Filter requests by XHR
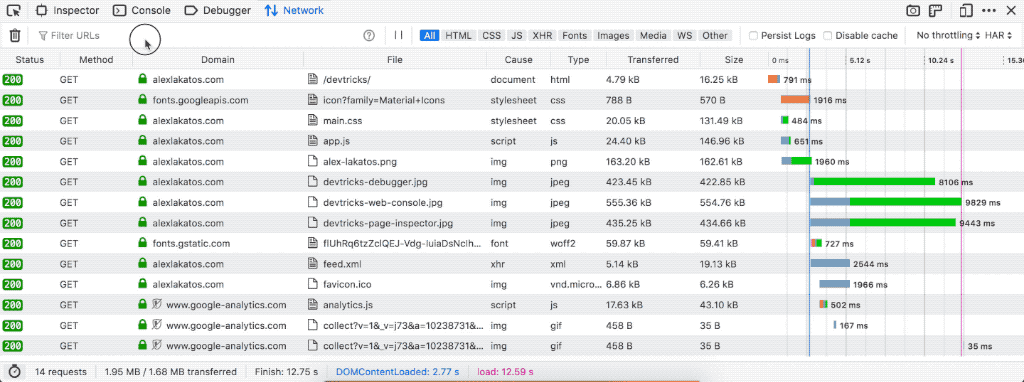Screen dimensions: 1024x382 click(x=542, y=36)
